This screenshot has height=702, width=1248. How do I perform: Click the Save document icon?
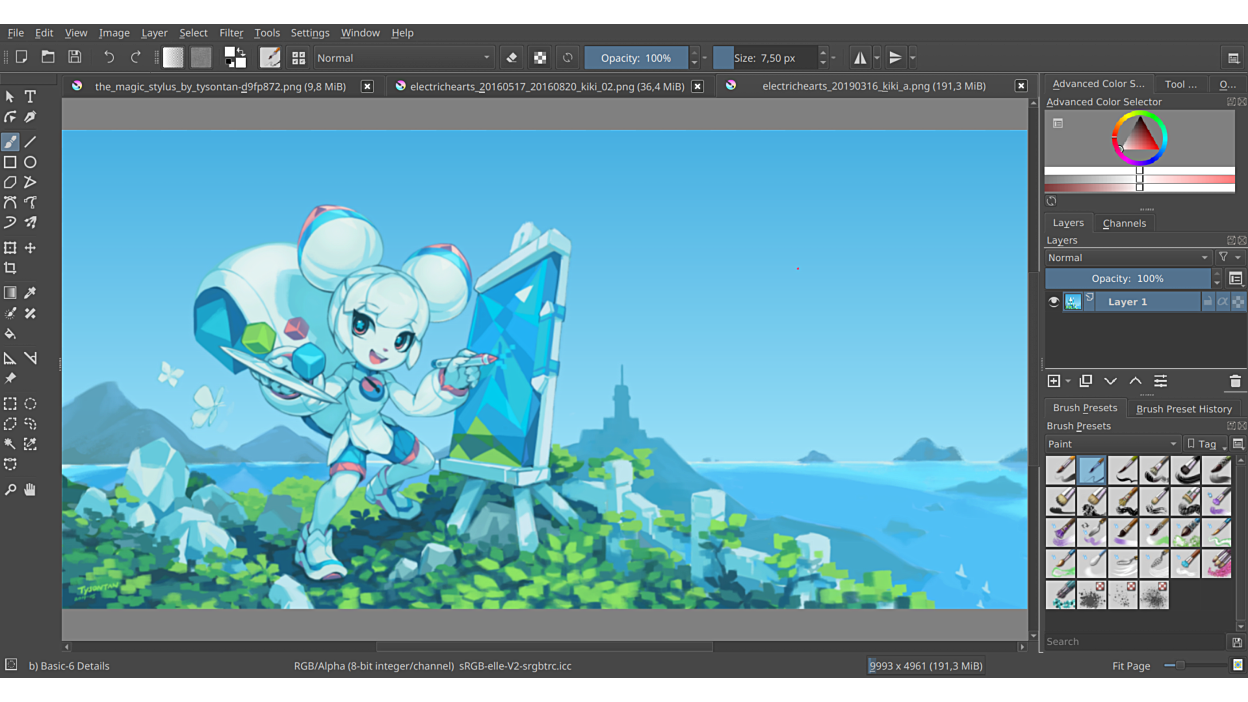point(74,58)
